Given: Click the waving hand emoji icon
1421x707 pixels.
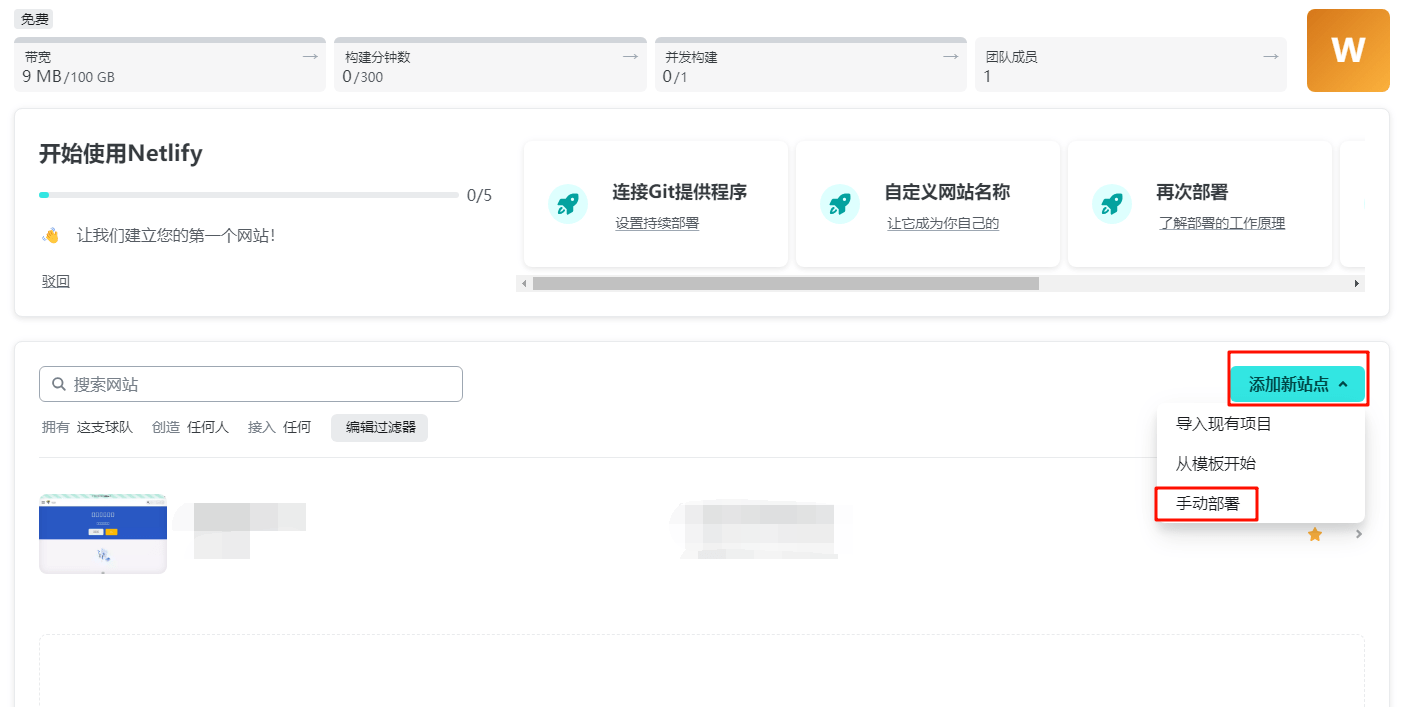Looking at the screenshot, I should pyautogui.click(x=50, y=236).
